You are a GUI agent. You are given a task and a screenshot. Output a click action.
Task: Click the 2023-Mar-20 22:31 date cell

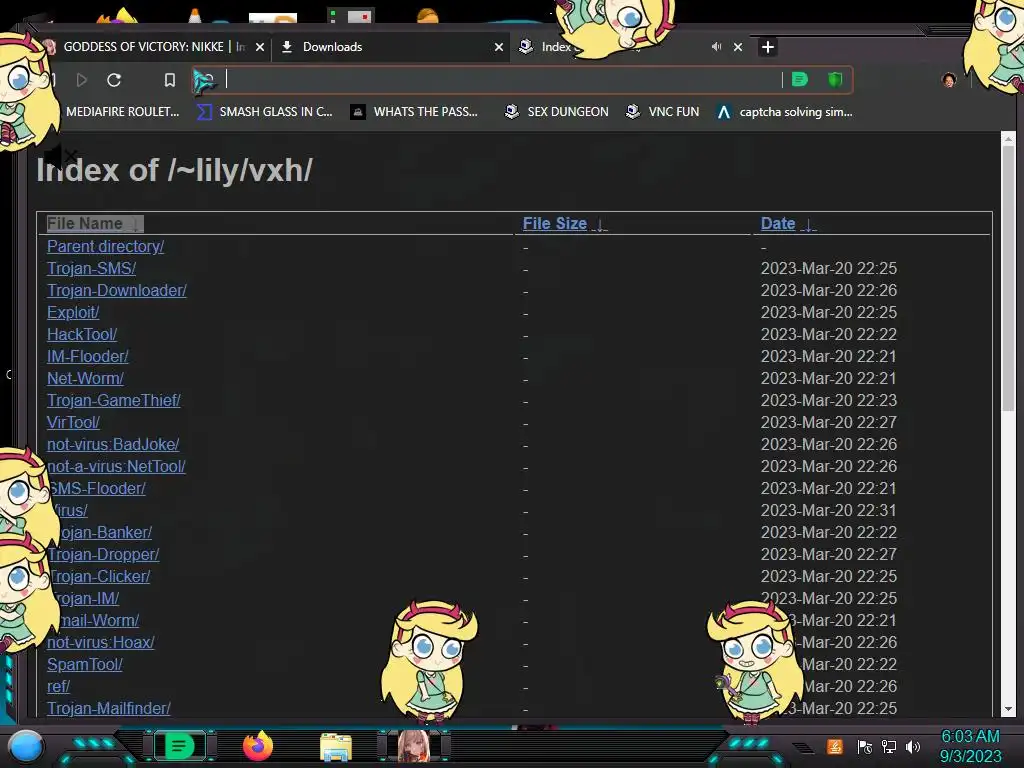[x=829, y=511]
